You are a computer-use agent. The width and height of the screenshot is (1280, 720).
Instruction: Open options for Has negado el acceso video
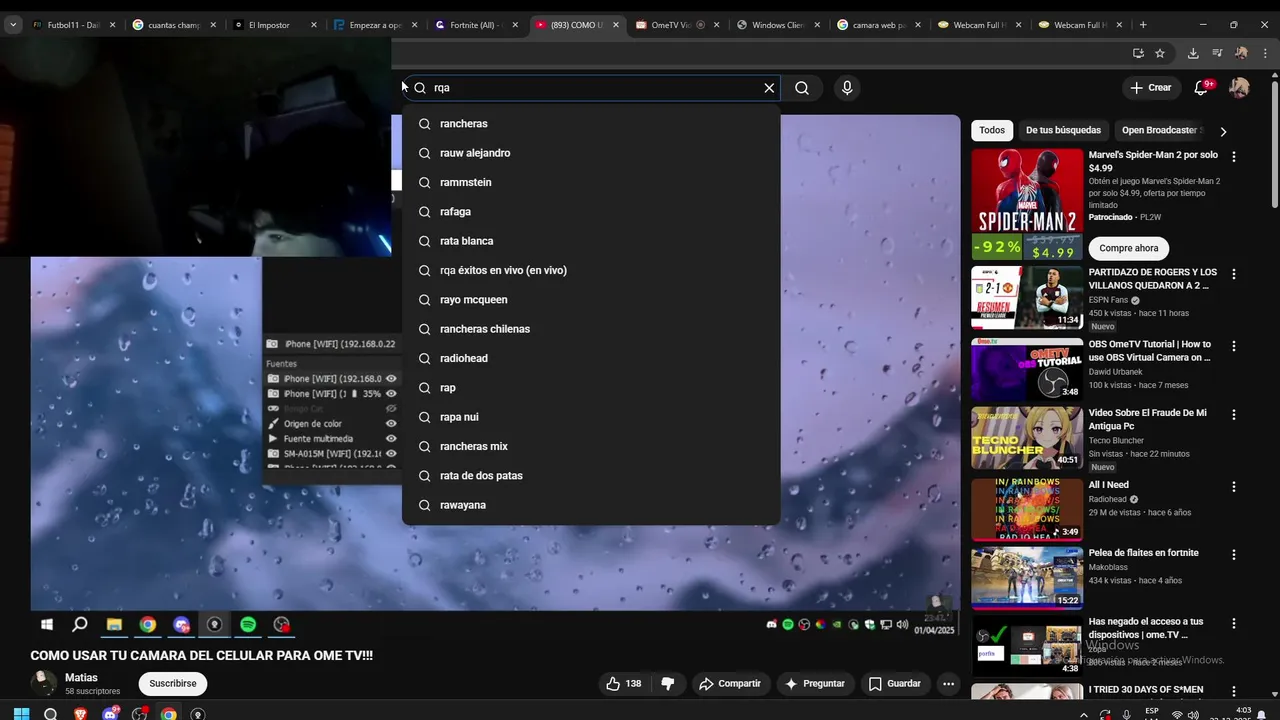1234,623
